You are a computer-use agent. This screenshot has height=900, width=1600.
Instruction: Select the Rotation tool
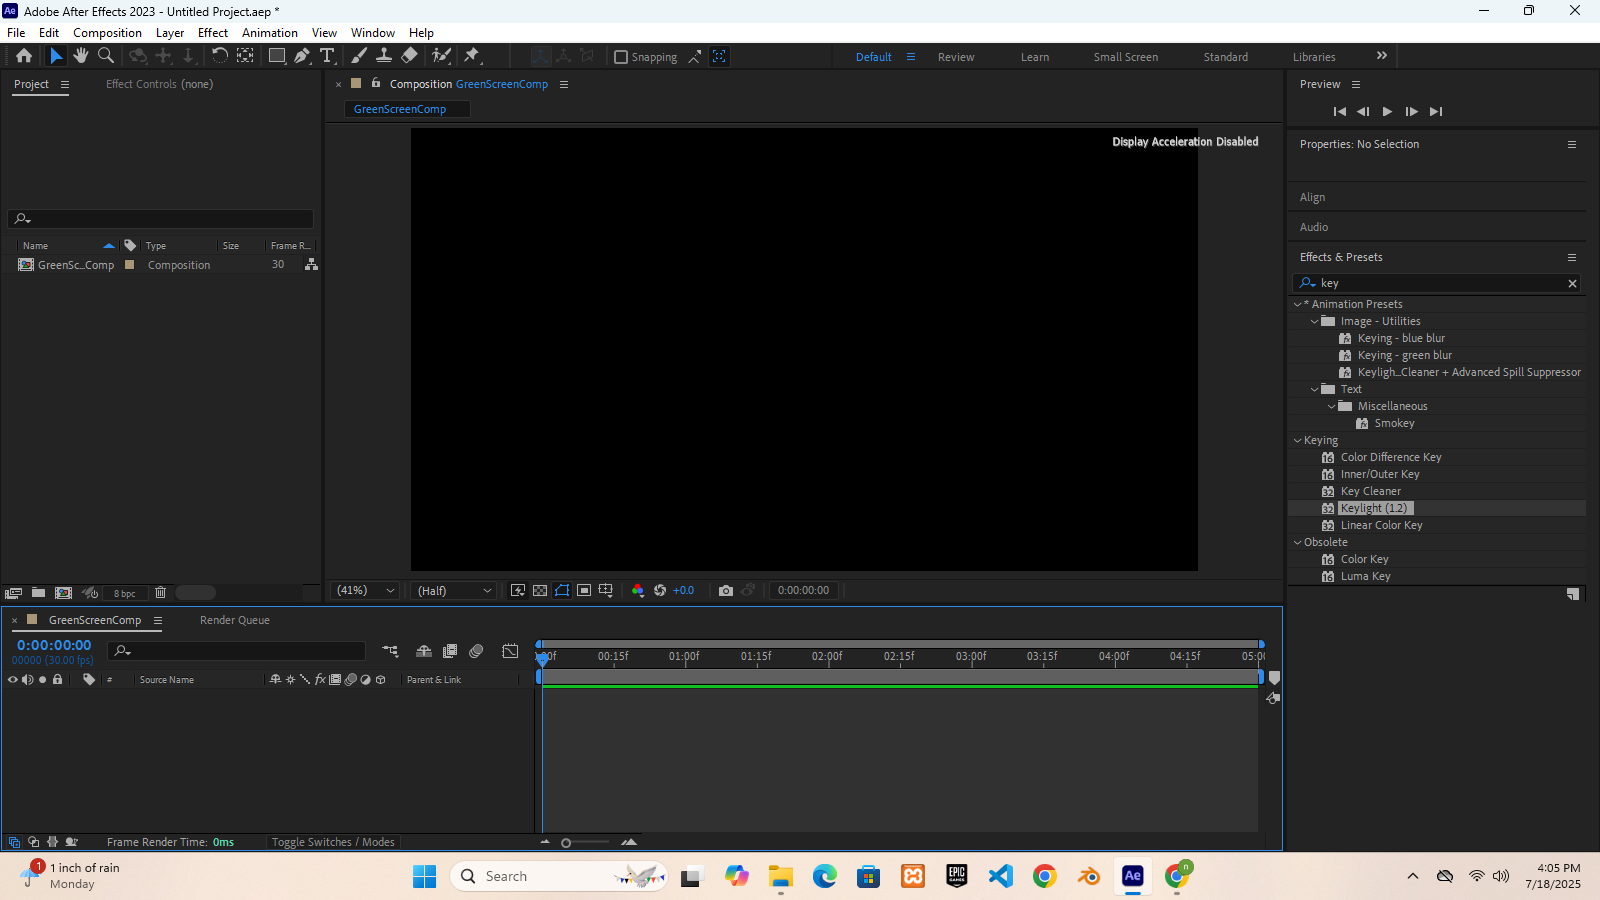[220, 56]
